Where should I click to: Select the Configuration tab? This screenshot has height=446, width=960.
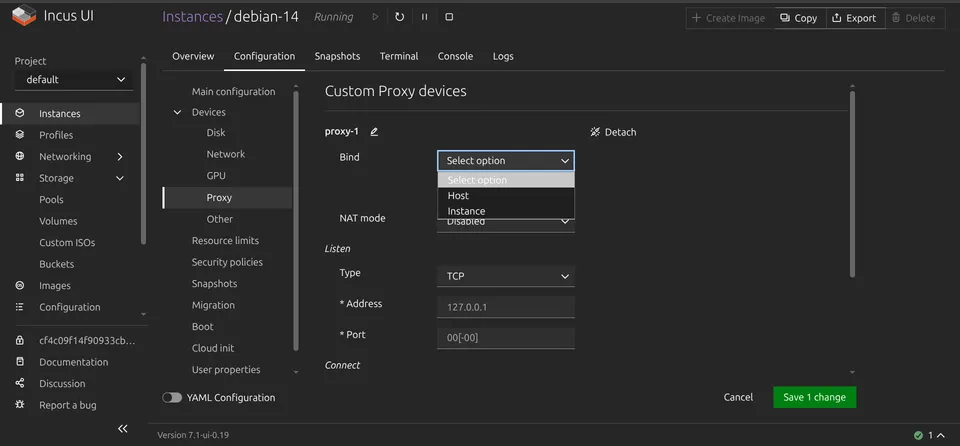pos(264,56)
